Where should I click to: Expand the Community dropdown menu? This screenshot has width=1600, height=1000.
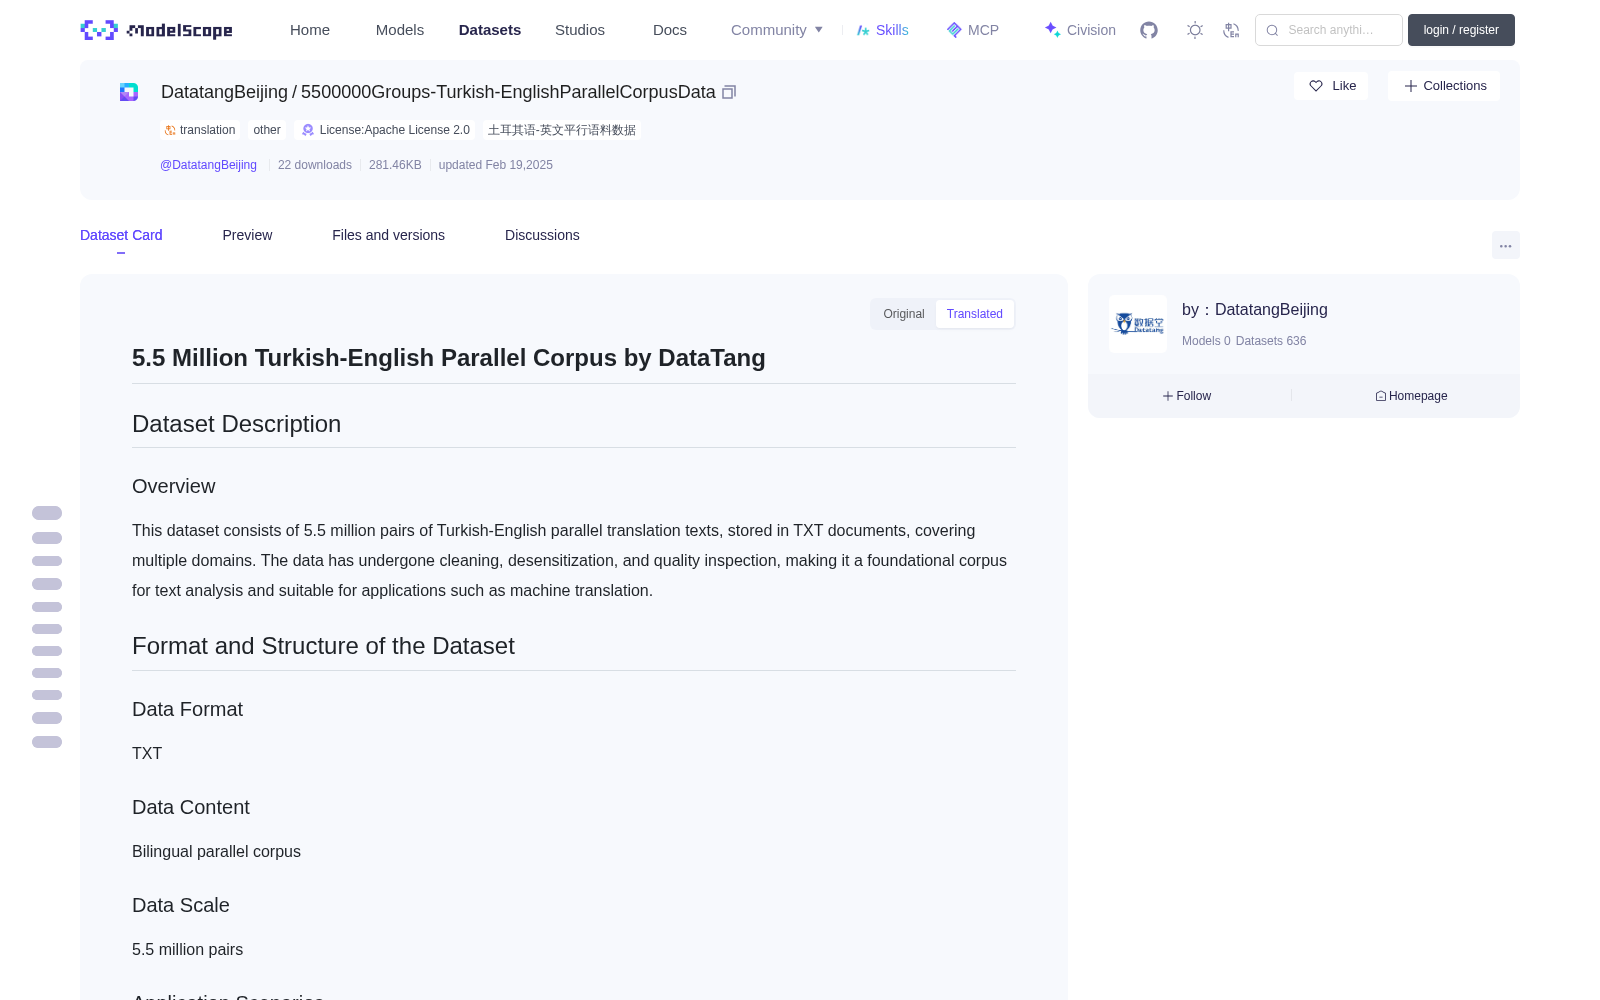777,30
